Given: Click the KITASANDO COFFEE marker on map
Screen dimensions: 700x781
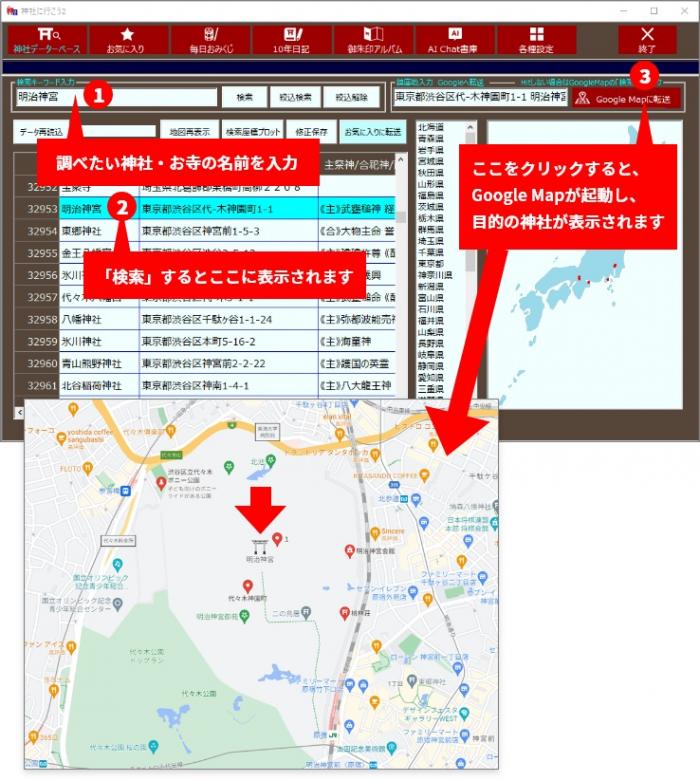Looking at the screenshot, I should [424, 475].
